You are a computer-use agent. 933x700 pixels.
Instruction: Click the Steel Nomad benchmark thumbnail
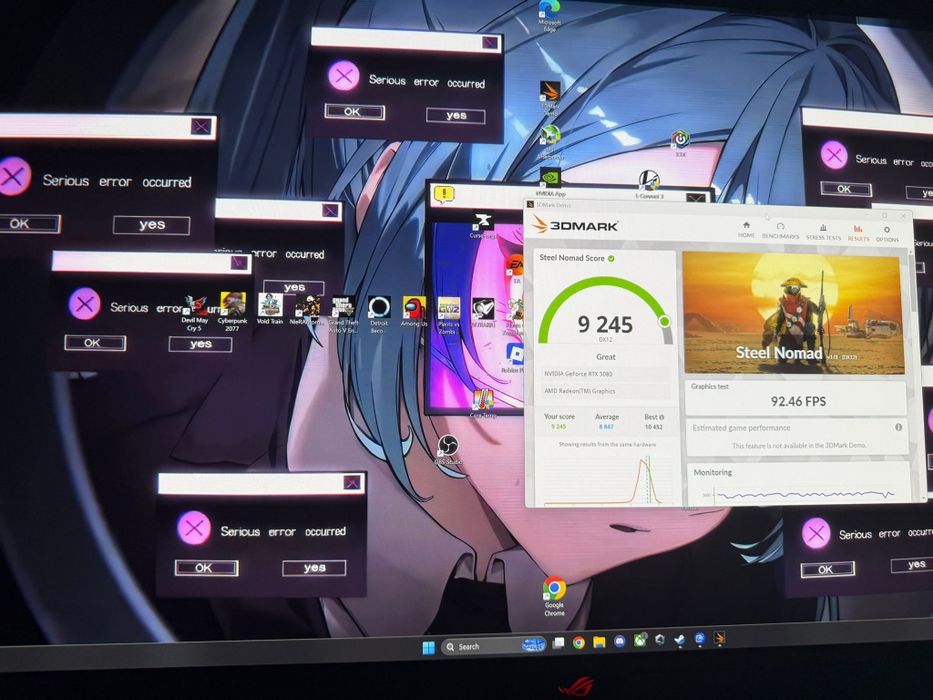click(x=793, y=313)
